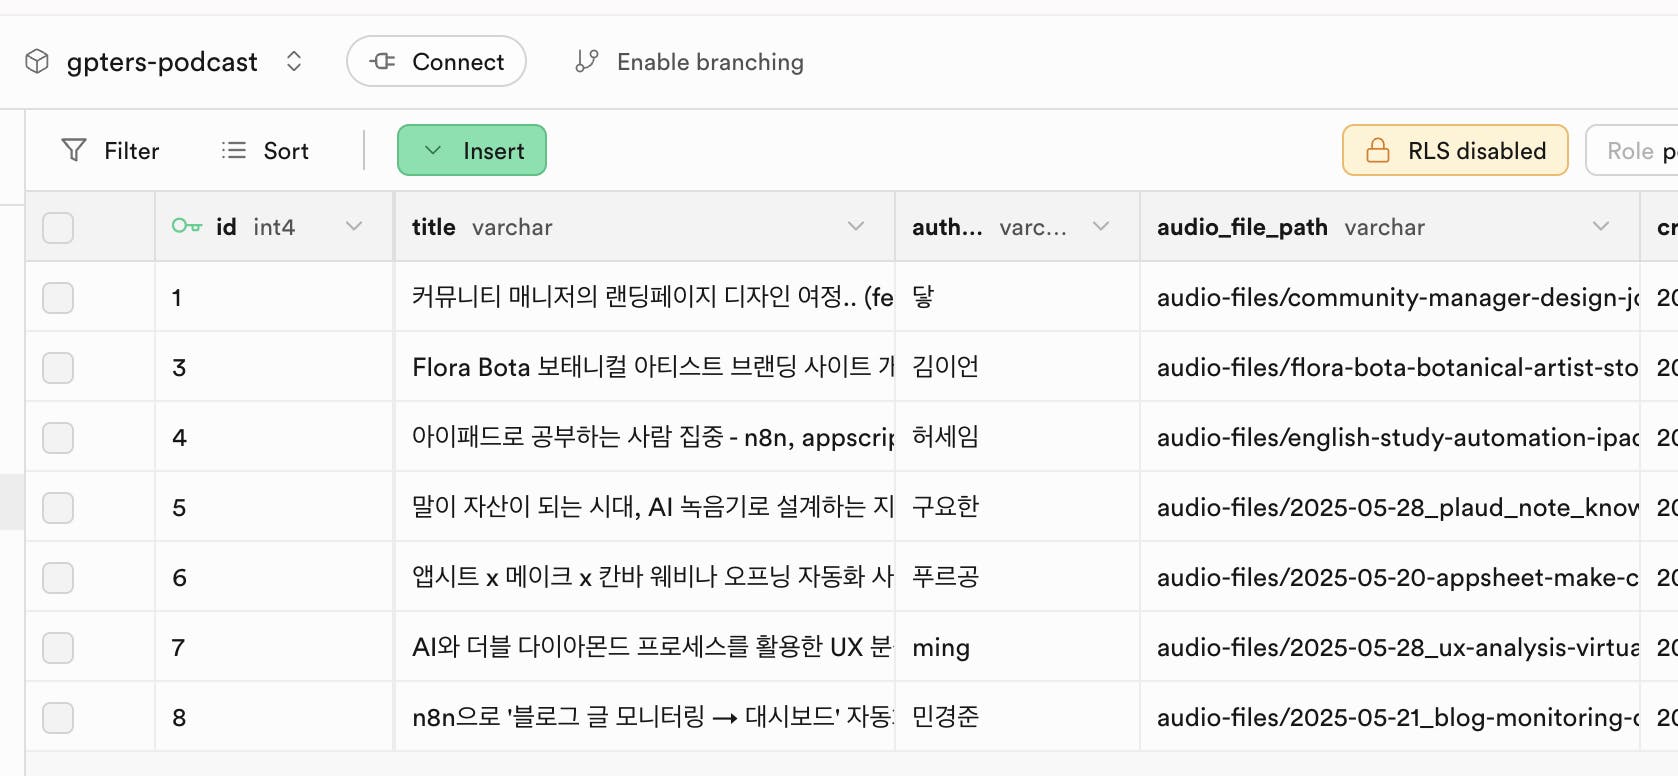
Task: Toggle the select-all rows checkbox
Action: pos(58,228)
